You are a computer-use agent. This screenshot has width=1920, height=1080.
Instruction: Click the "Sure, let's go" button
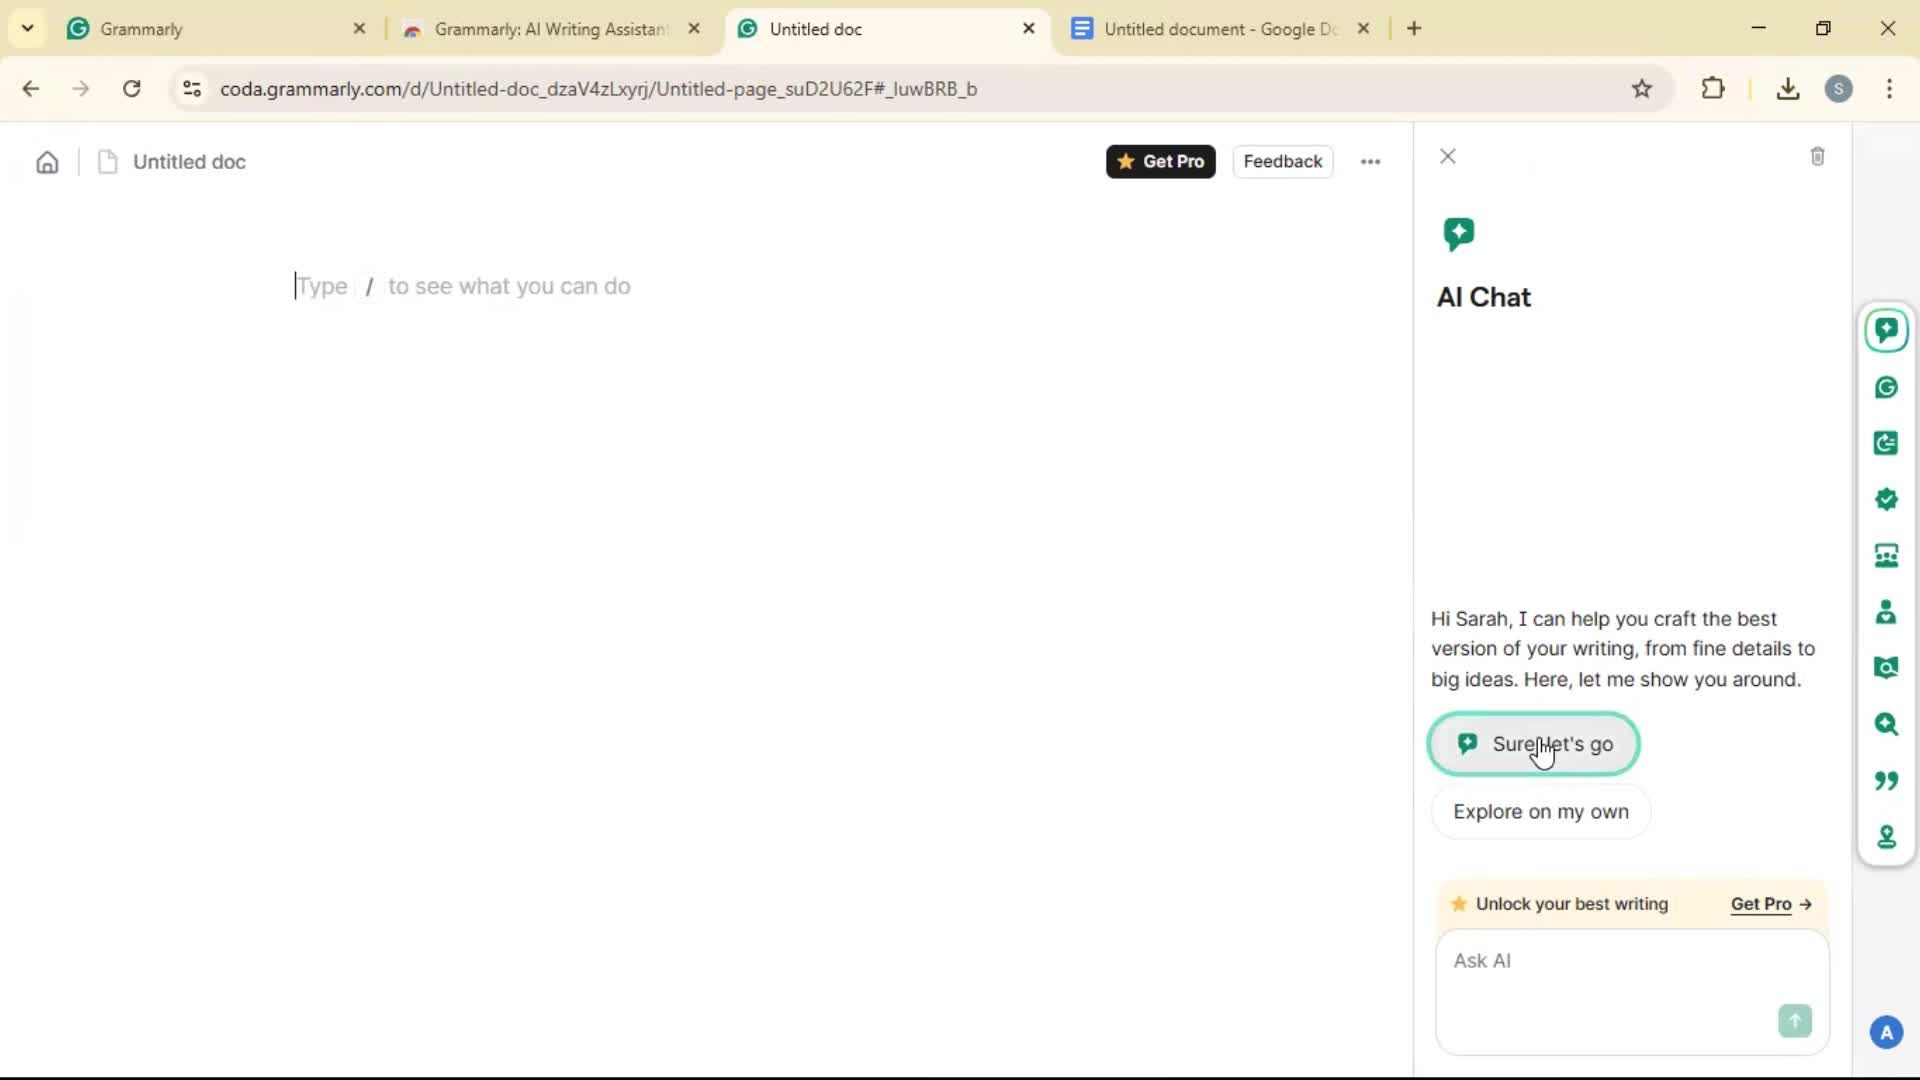tap(1533, 744)
